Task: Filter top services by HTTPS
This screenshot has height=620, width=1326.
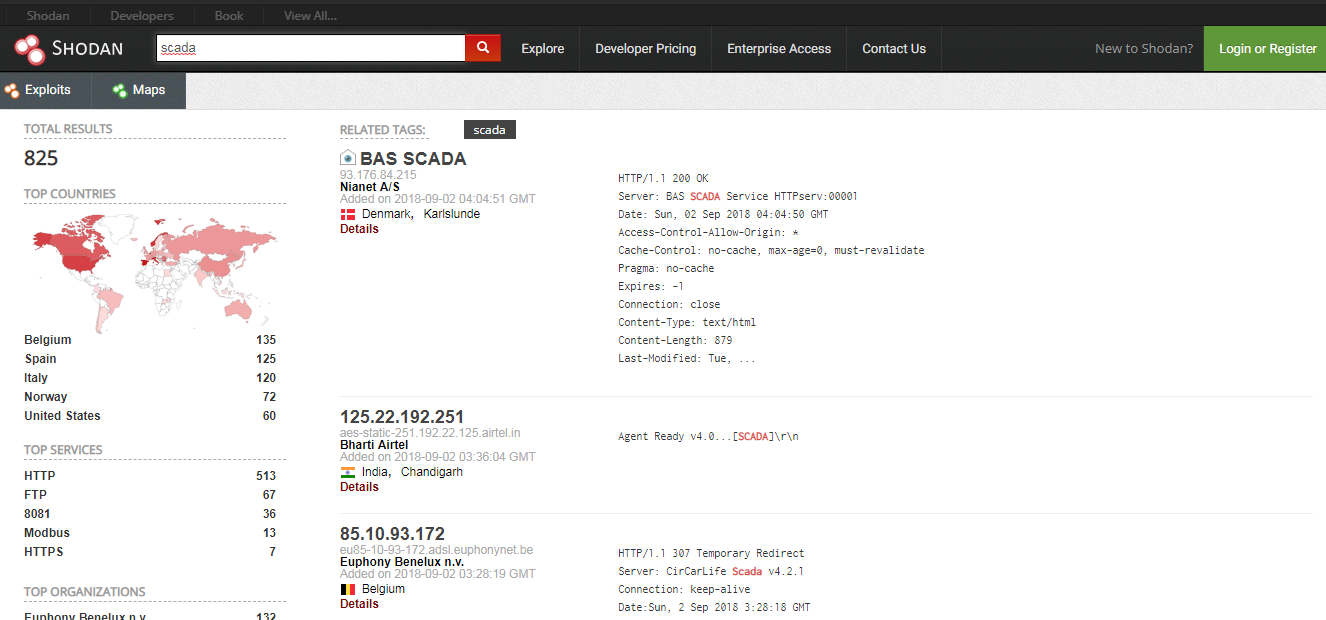Action: tap(44, 552)
